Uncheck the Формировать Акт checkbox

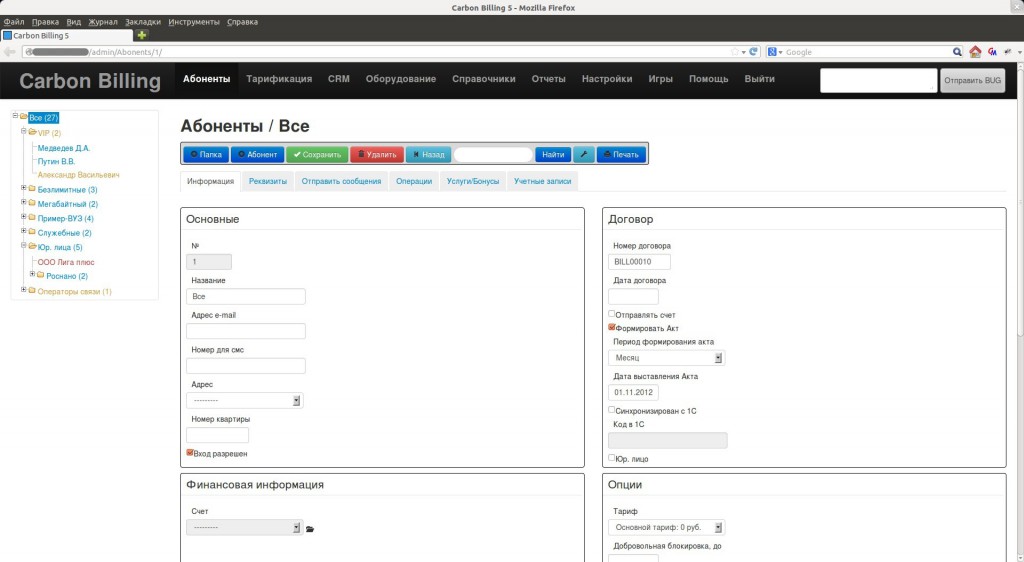tap(611, 328)
